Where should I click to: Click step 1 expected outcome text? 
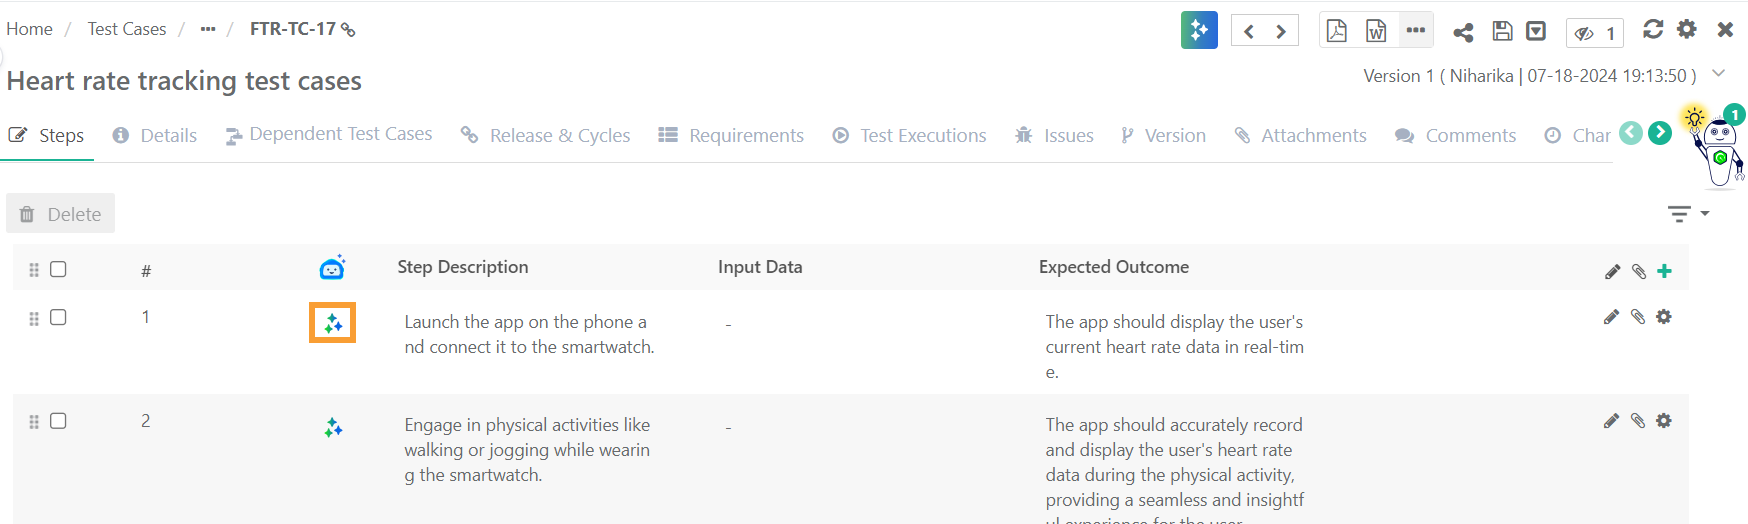(x=1175, y=347)
